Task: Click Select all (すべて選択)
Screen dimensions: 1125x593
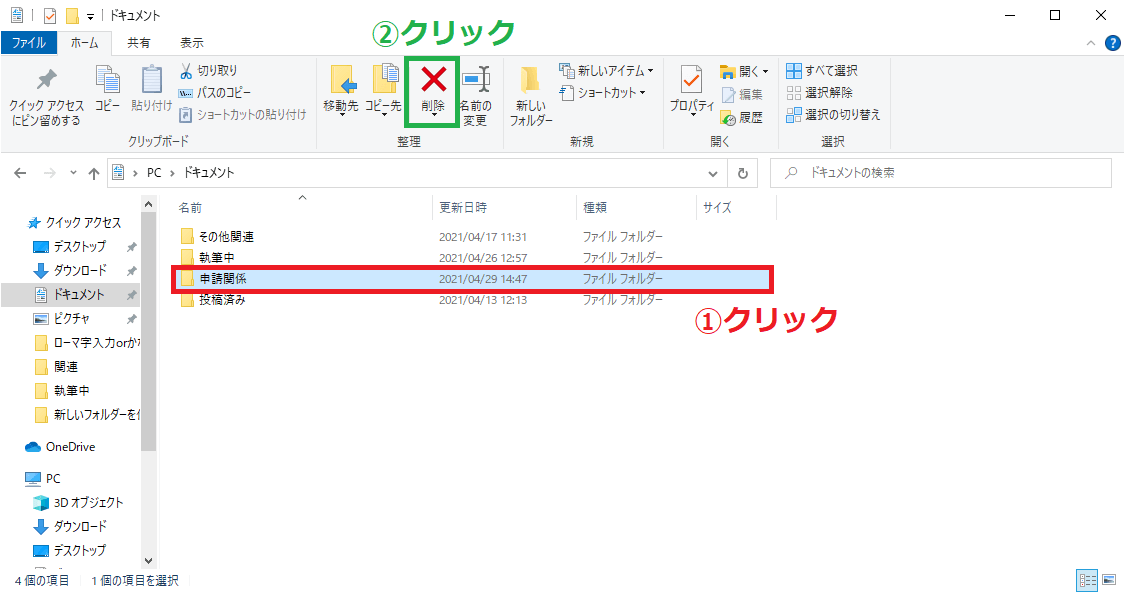Action: tap(822, 70)
